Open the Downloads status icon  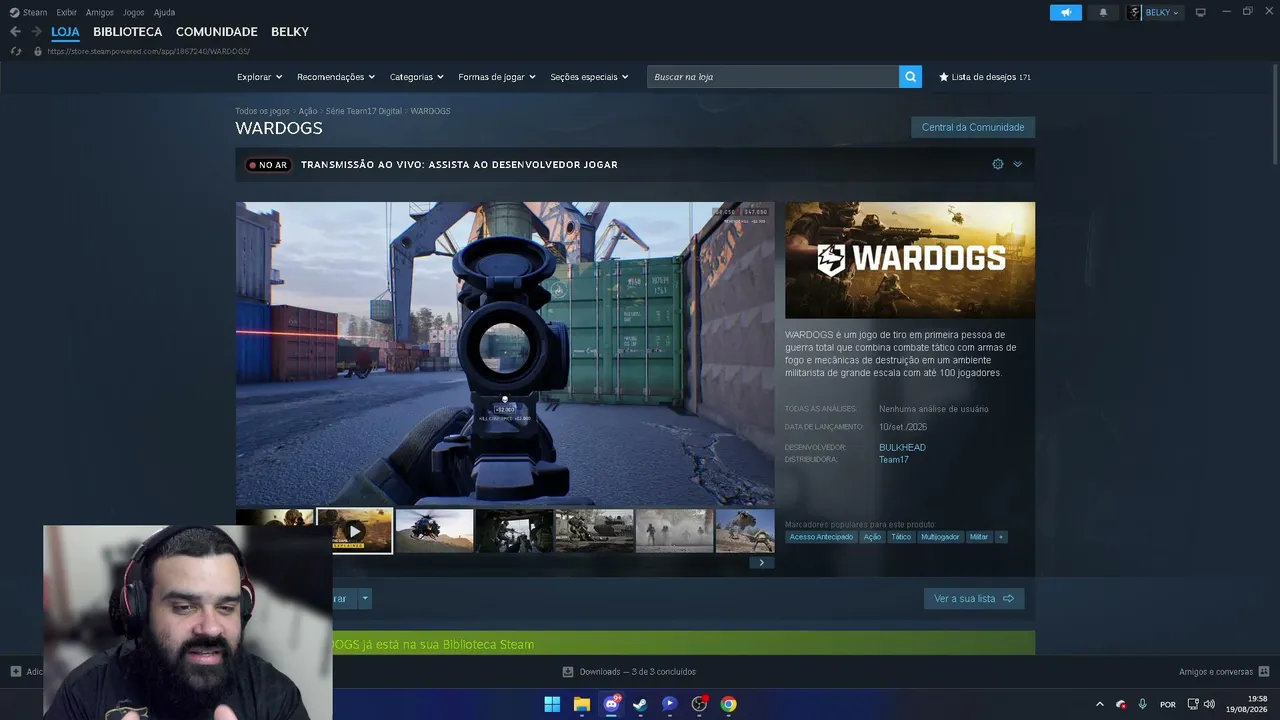click(568, 672)
